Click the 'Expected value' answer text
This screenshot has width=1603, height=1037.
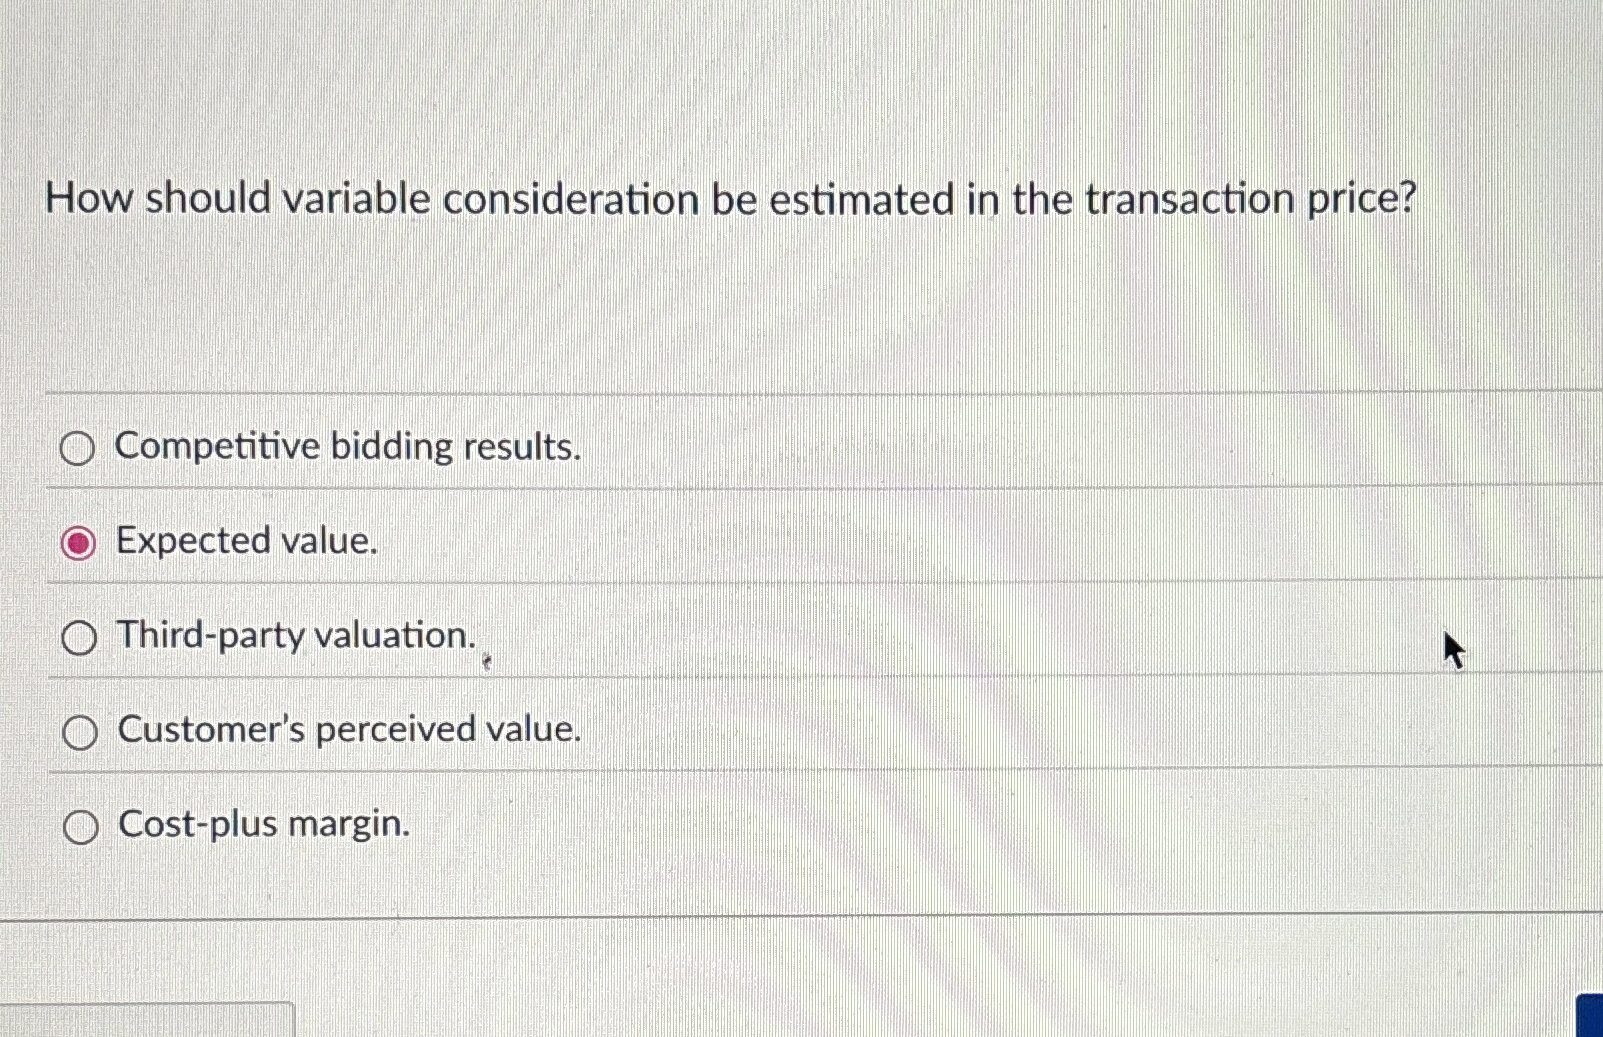click(245, 540)
